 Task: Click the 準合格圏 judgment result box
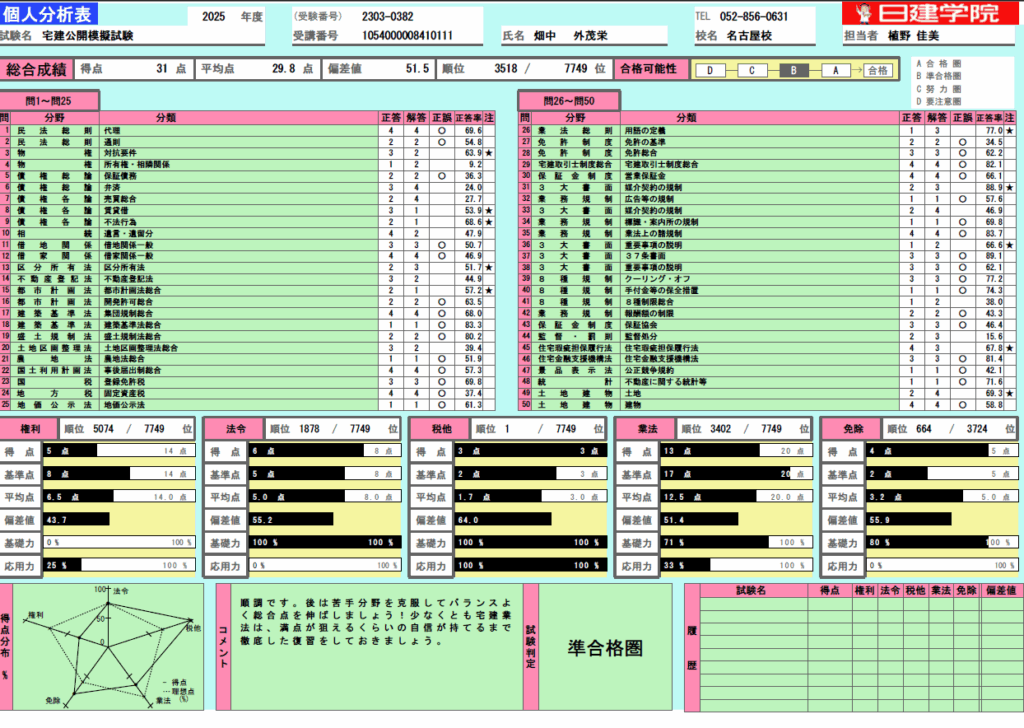coord(606,648)
